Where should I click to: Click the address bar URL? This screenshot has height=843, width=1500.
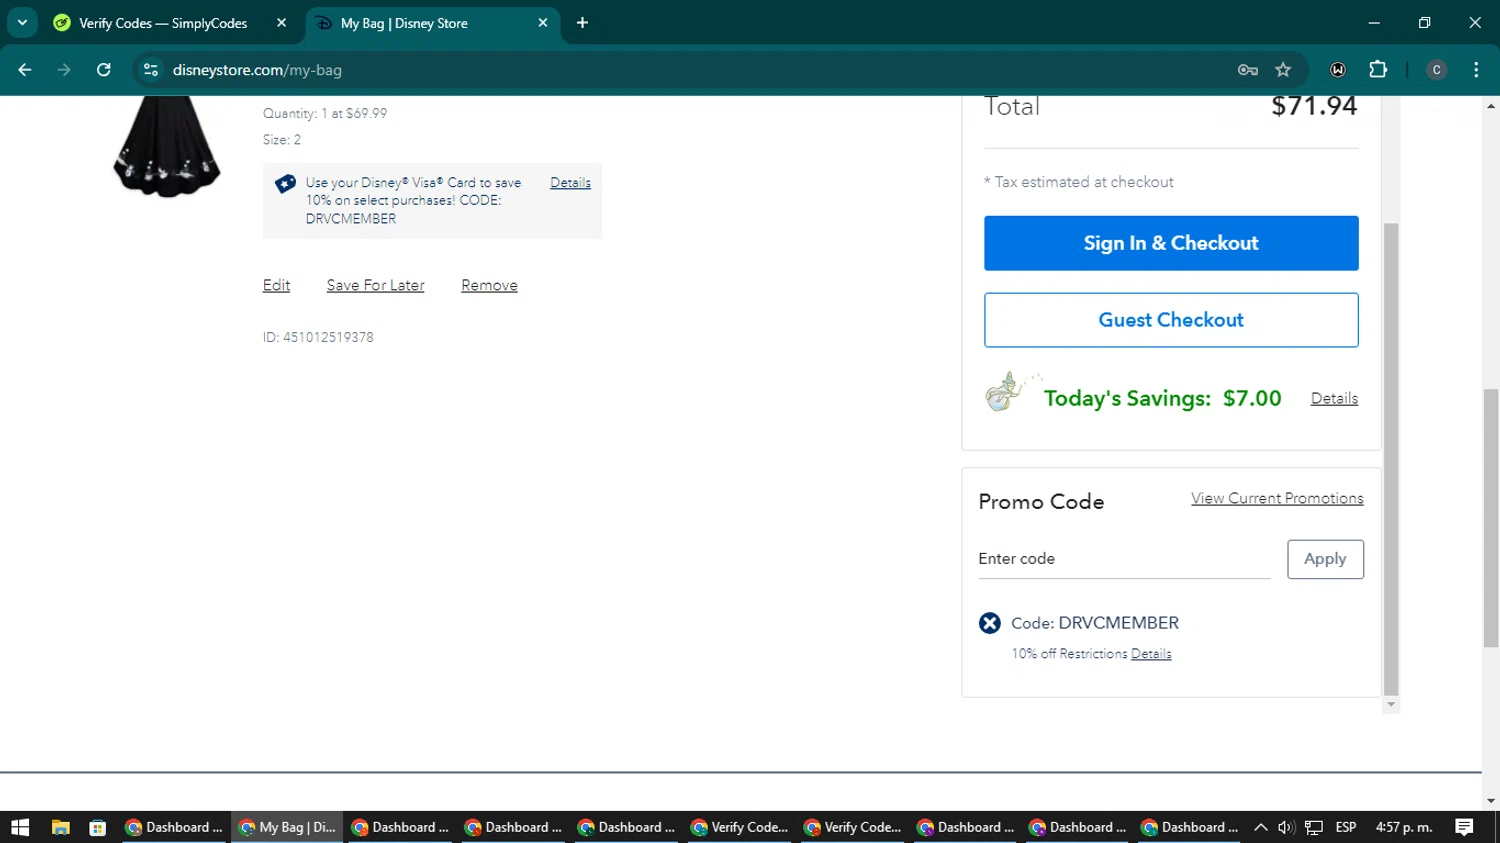point(257,70)
